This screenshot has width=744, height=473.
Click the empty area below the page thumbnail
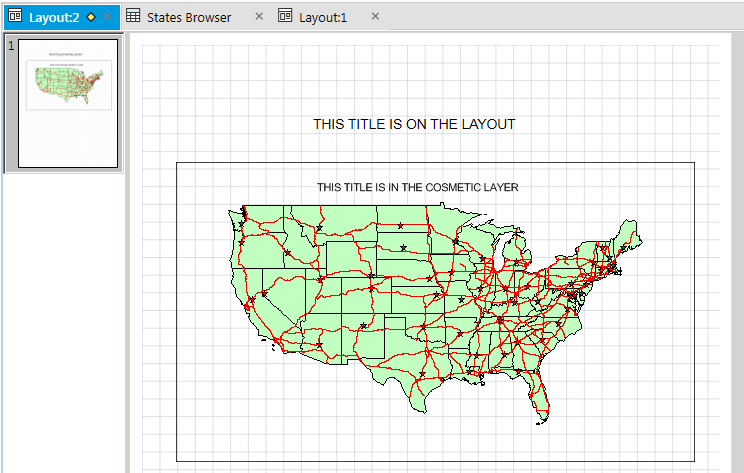coord(62,320)
